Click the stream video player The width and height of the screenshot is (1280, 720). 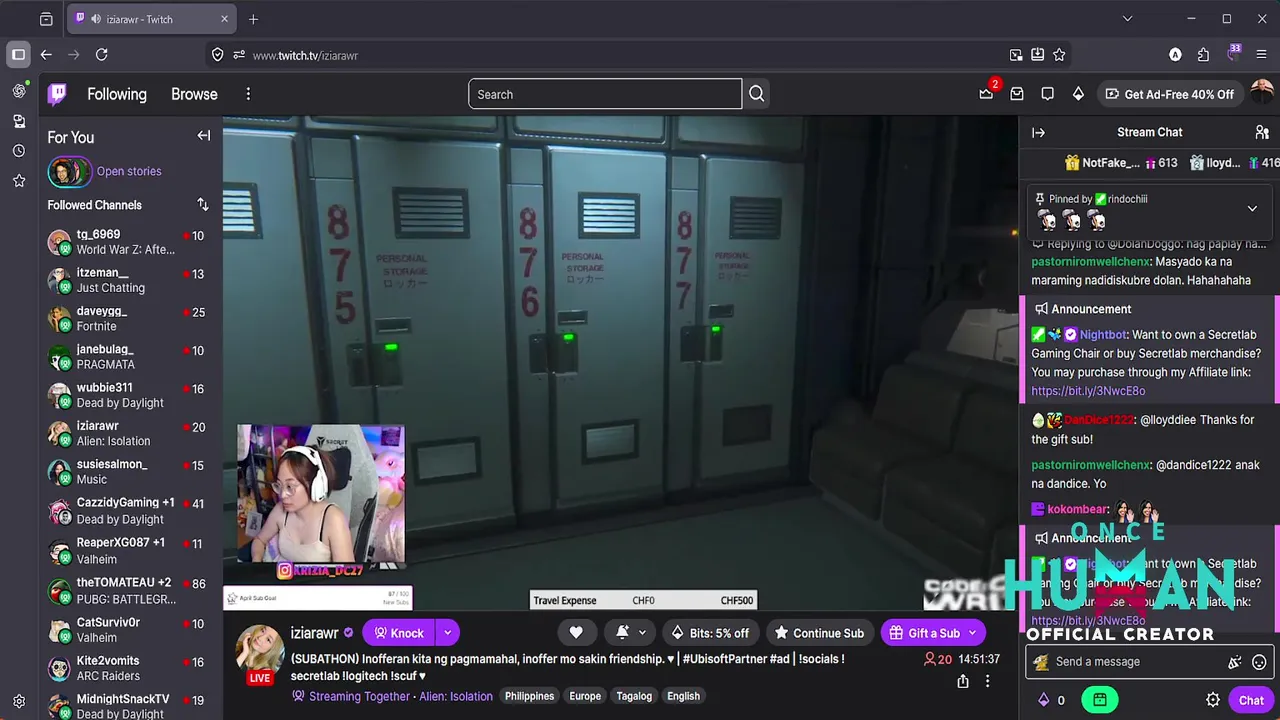point(620,363)
